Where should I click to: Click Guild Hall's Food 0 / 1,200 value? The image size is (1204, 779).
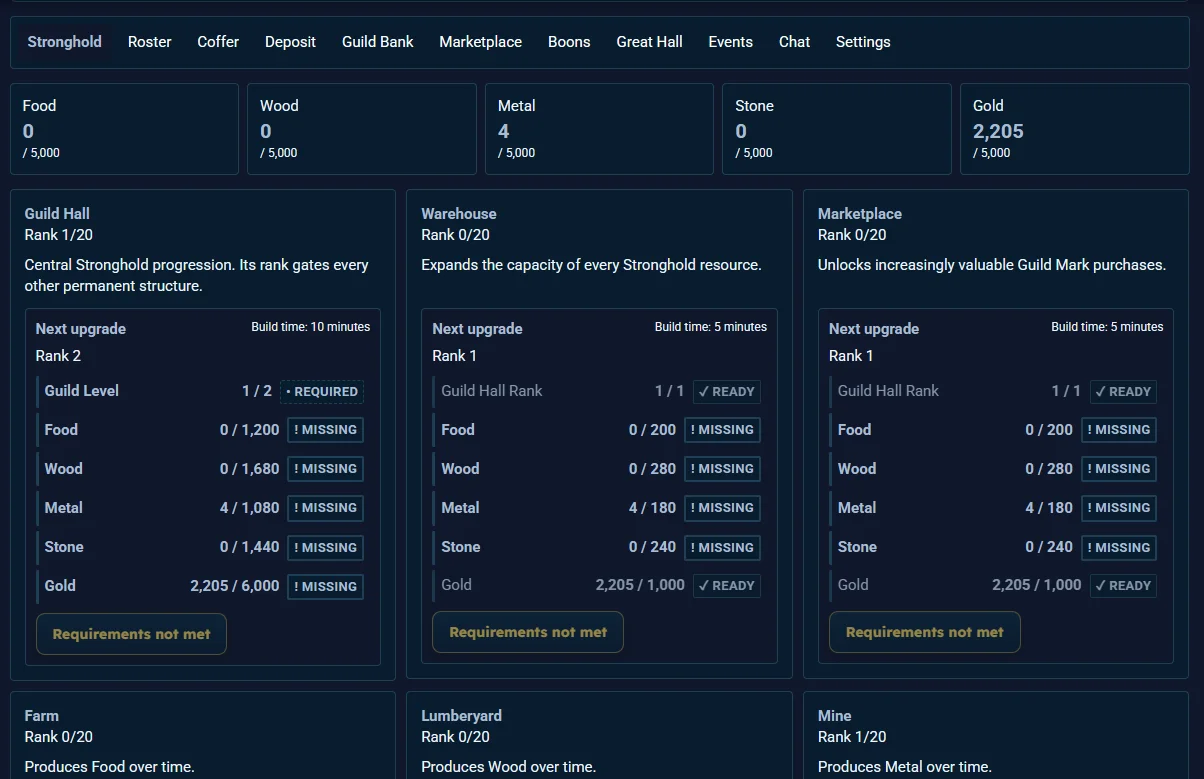tap(250, 430)
